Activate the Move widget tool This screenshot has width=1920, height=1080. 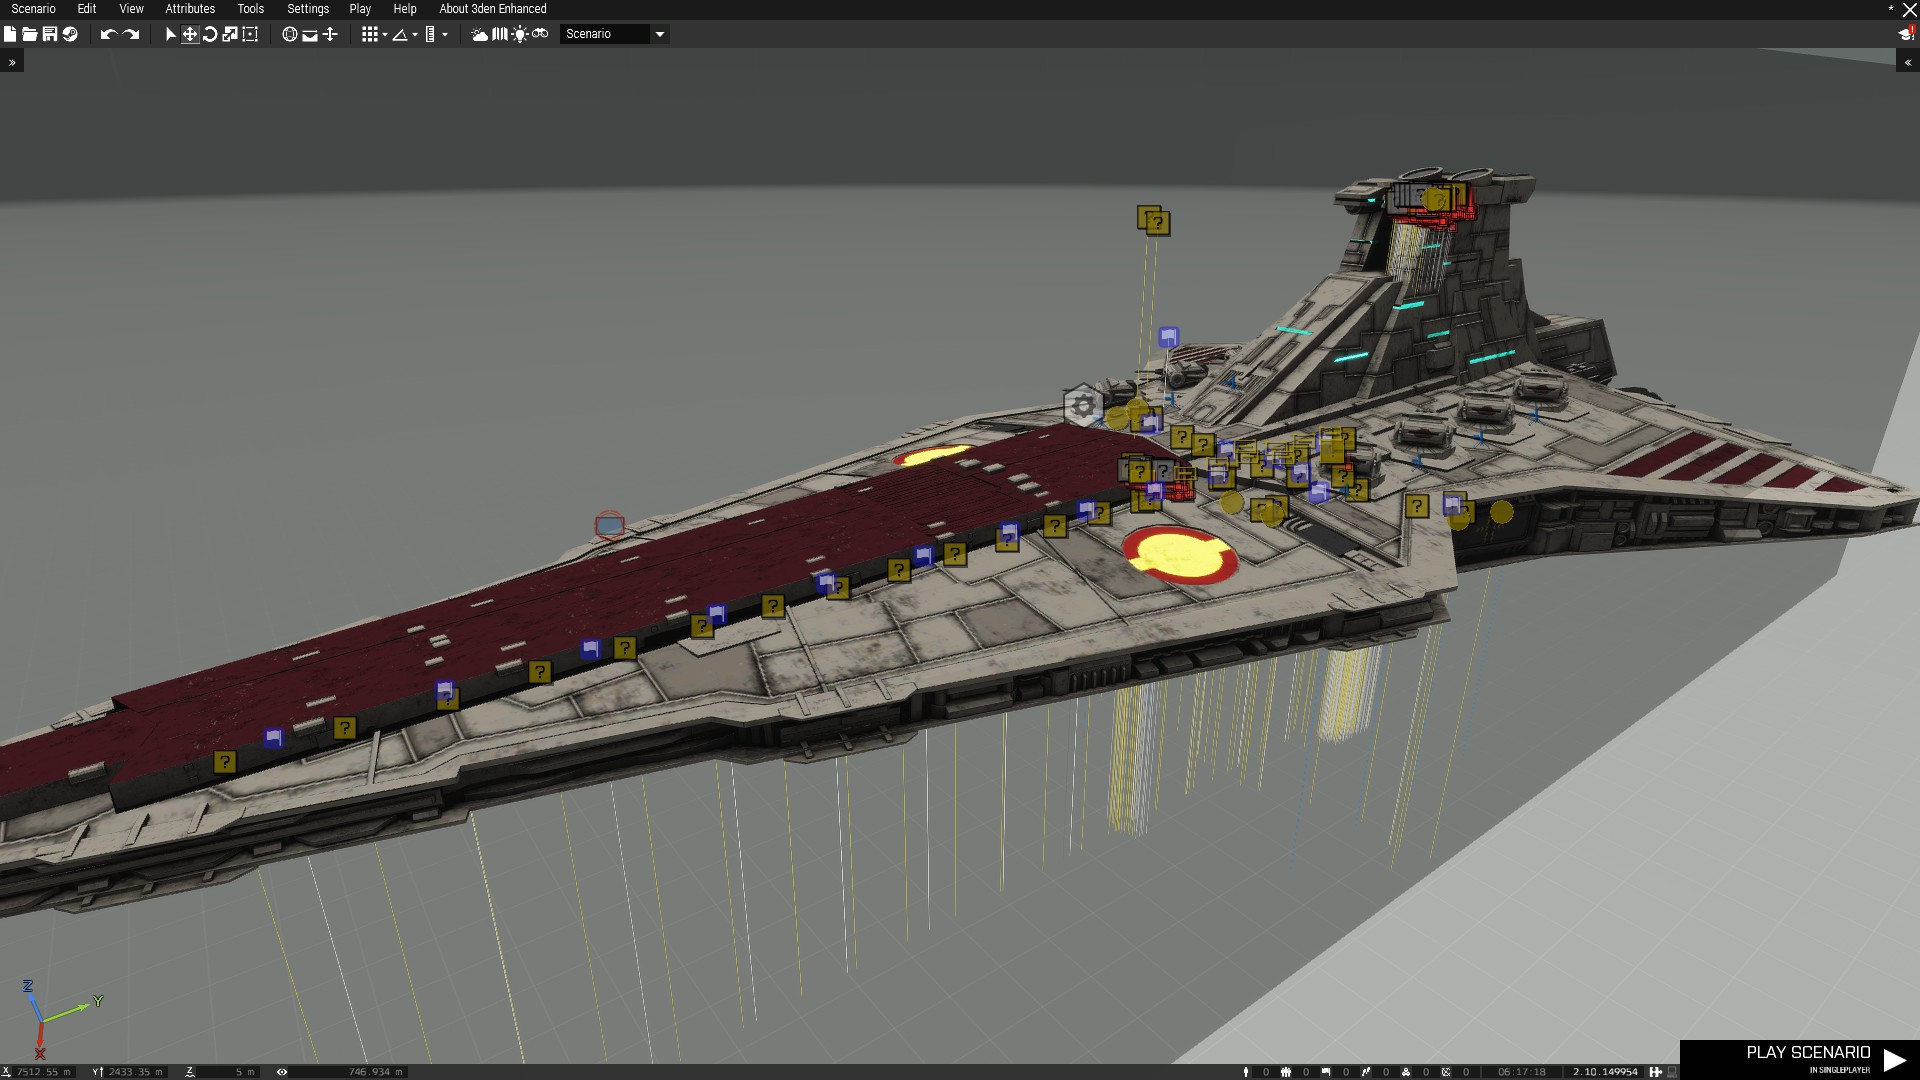click(x=190, y=34)
